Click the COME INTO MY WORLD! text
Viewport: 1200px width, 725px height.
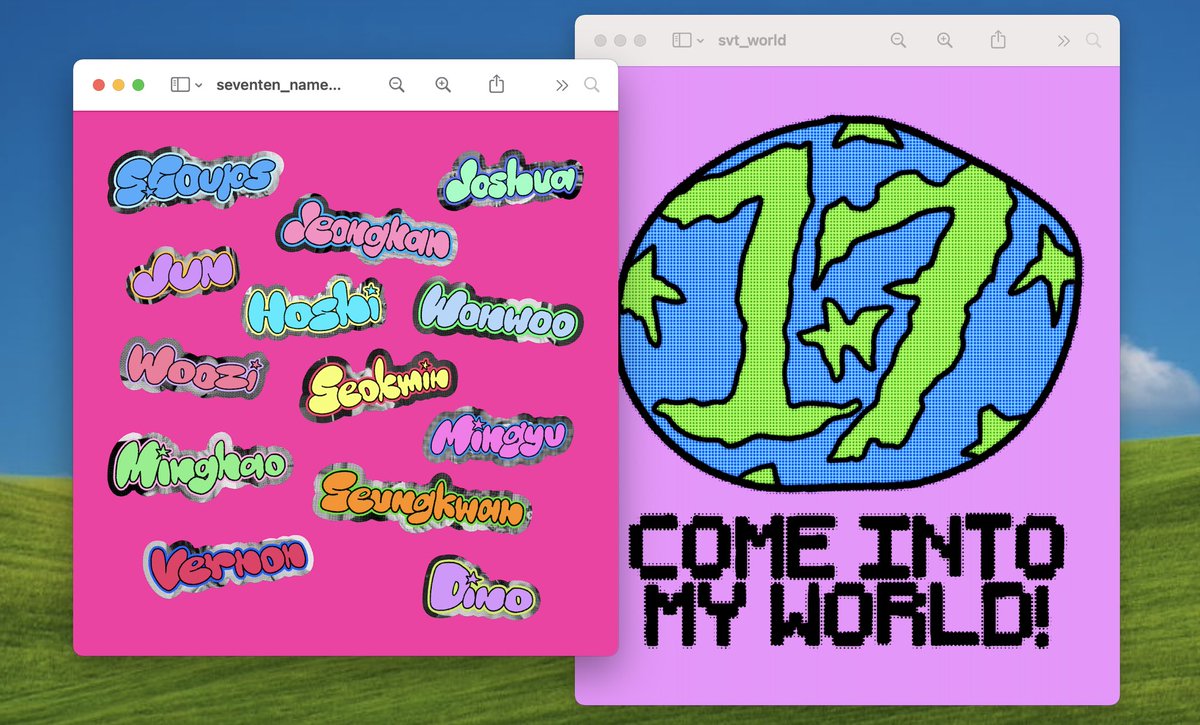(x=847, y=580)
